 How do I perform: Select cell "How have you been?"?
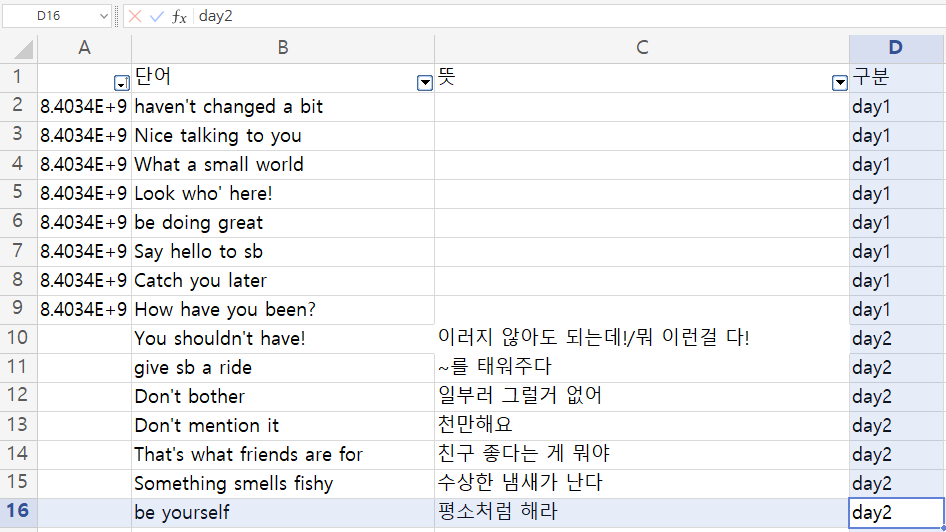283,309
